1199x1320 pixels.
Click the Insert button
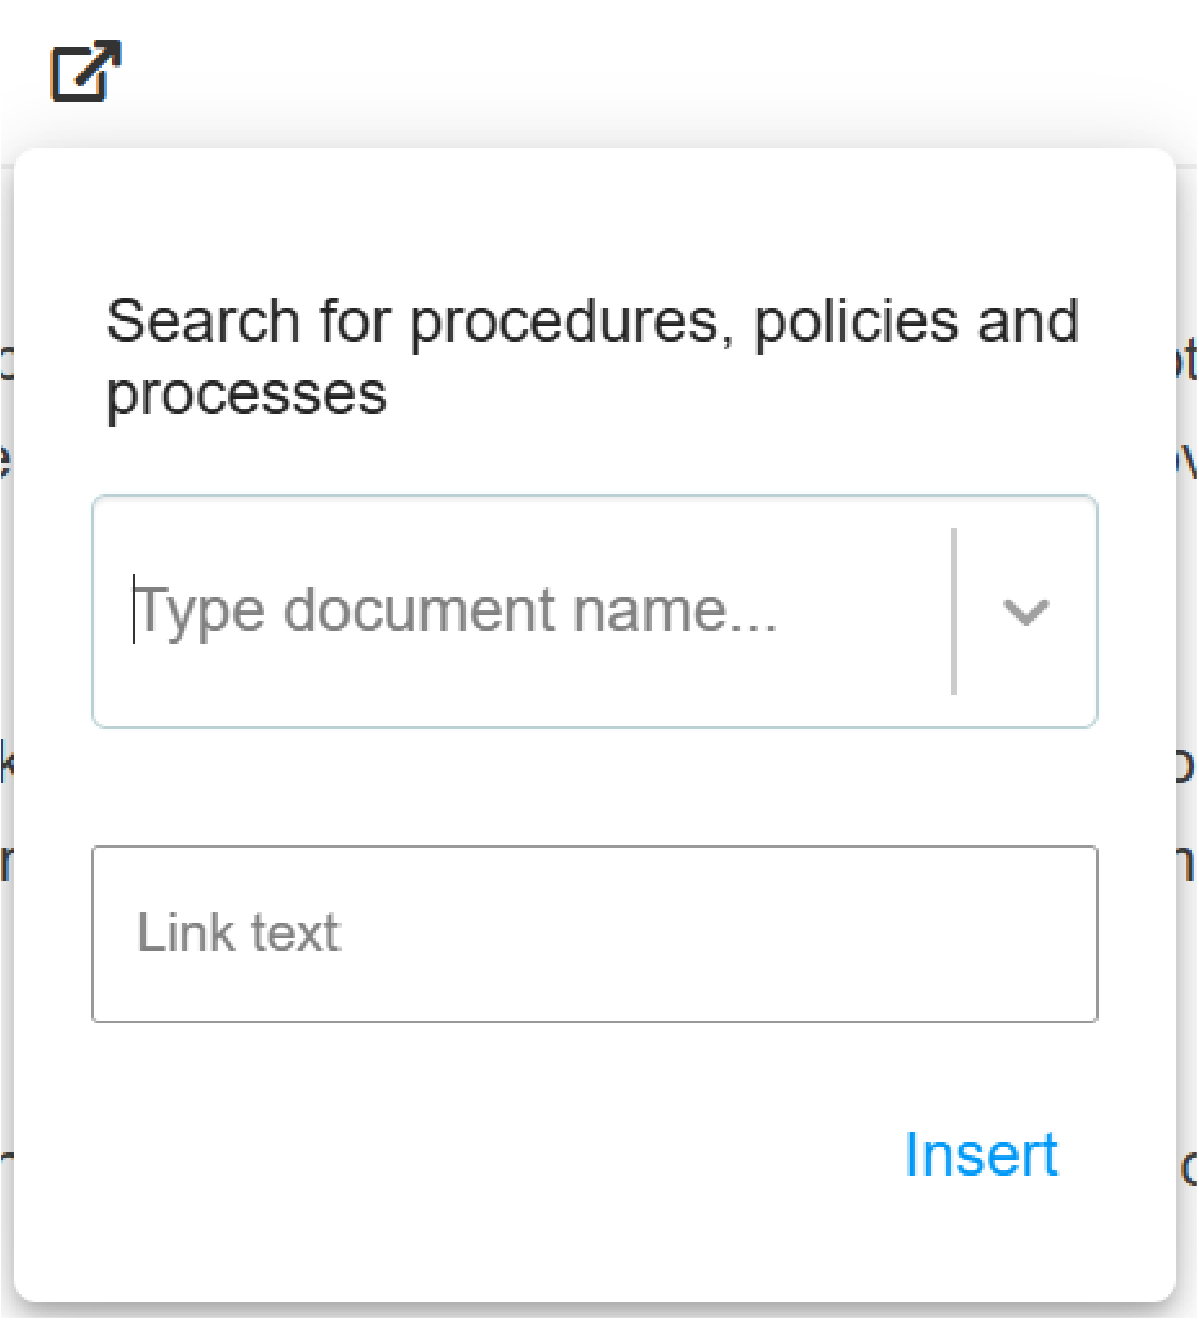(981, 1155)
